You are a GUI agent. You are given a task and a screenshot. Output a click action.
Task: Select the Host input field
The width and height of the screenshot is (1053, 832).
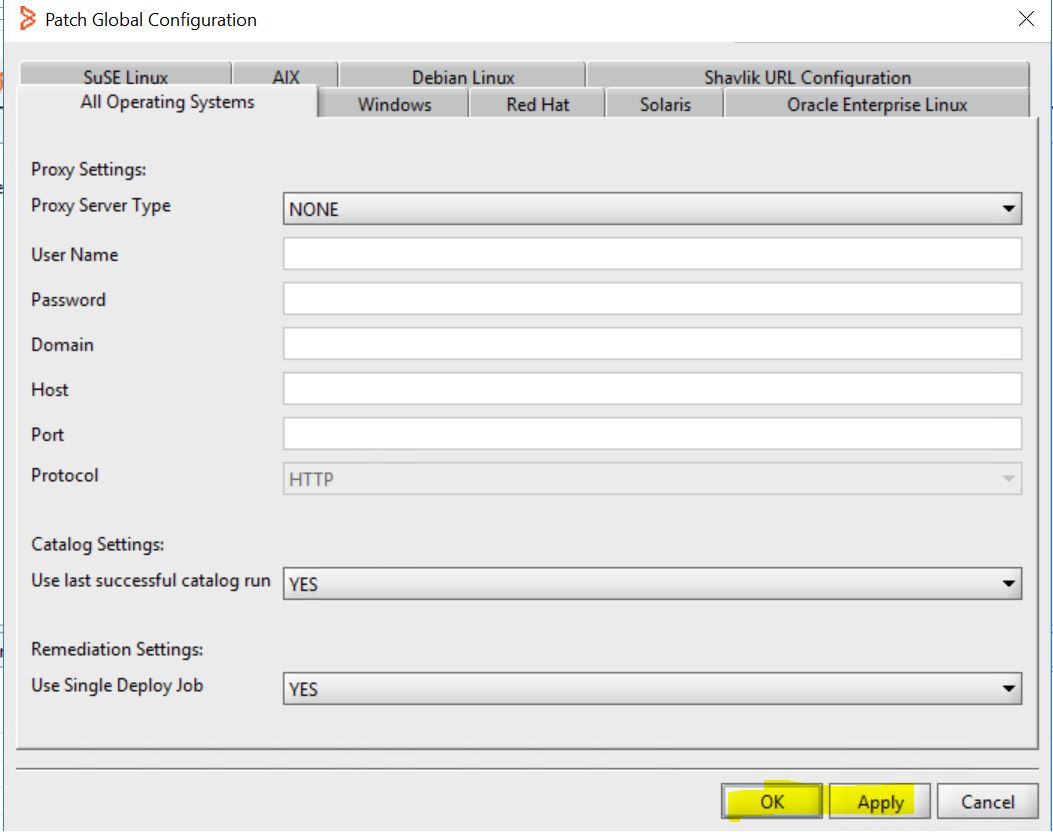(x=652, y=389)
